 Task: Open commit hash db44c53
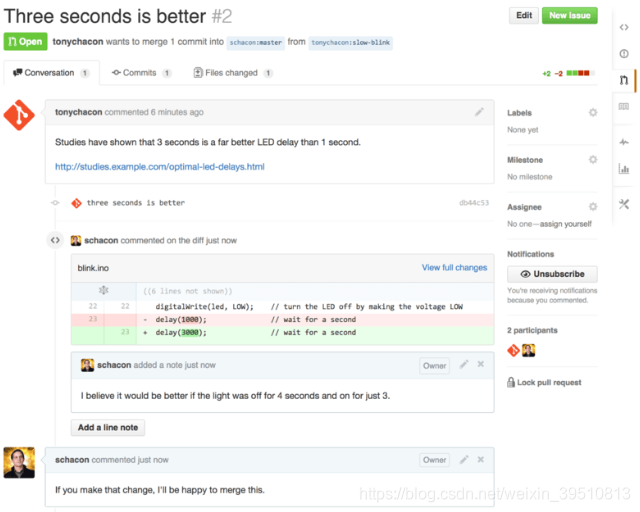[474, 203]
